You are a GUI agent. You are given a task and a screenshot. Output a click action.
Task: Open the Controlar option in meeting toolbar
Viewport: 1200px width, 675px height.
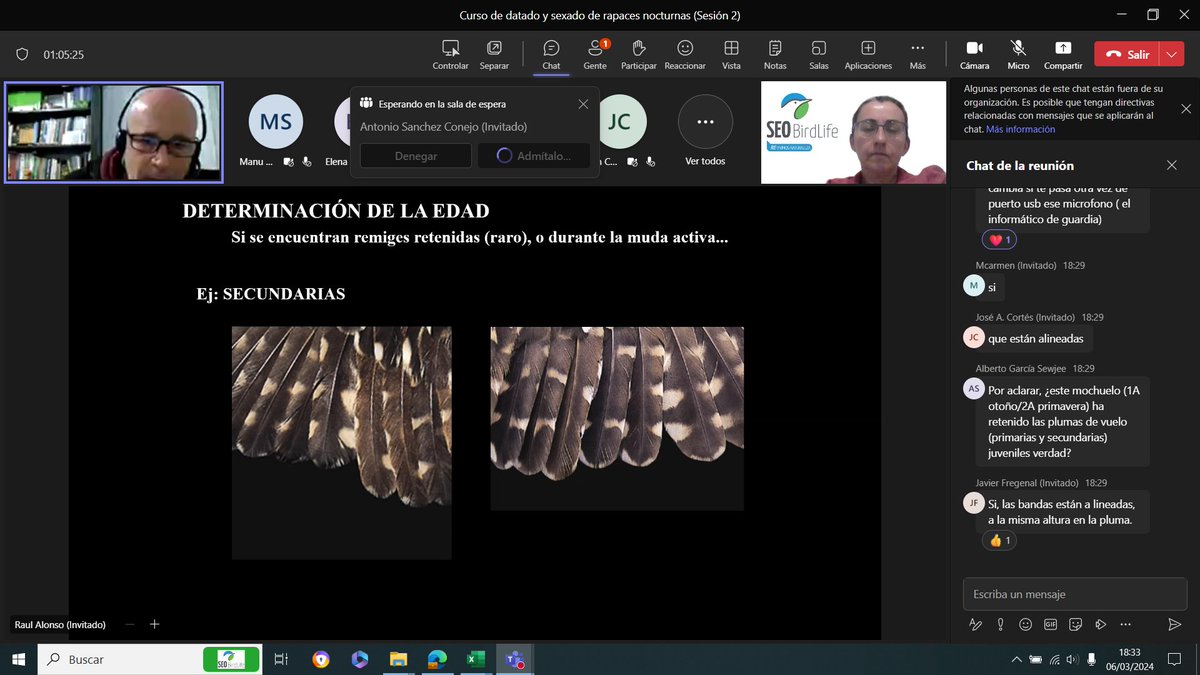tap(451, 55)
